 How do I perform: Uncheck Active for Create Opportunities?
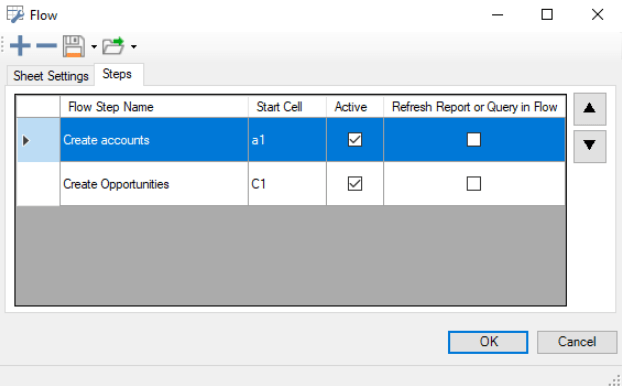coord(355,184)
